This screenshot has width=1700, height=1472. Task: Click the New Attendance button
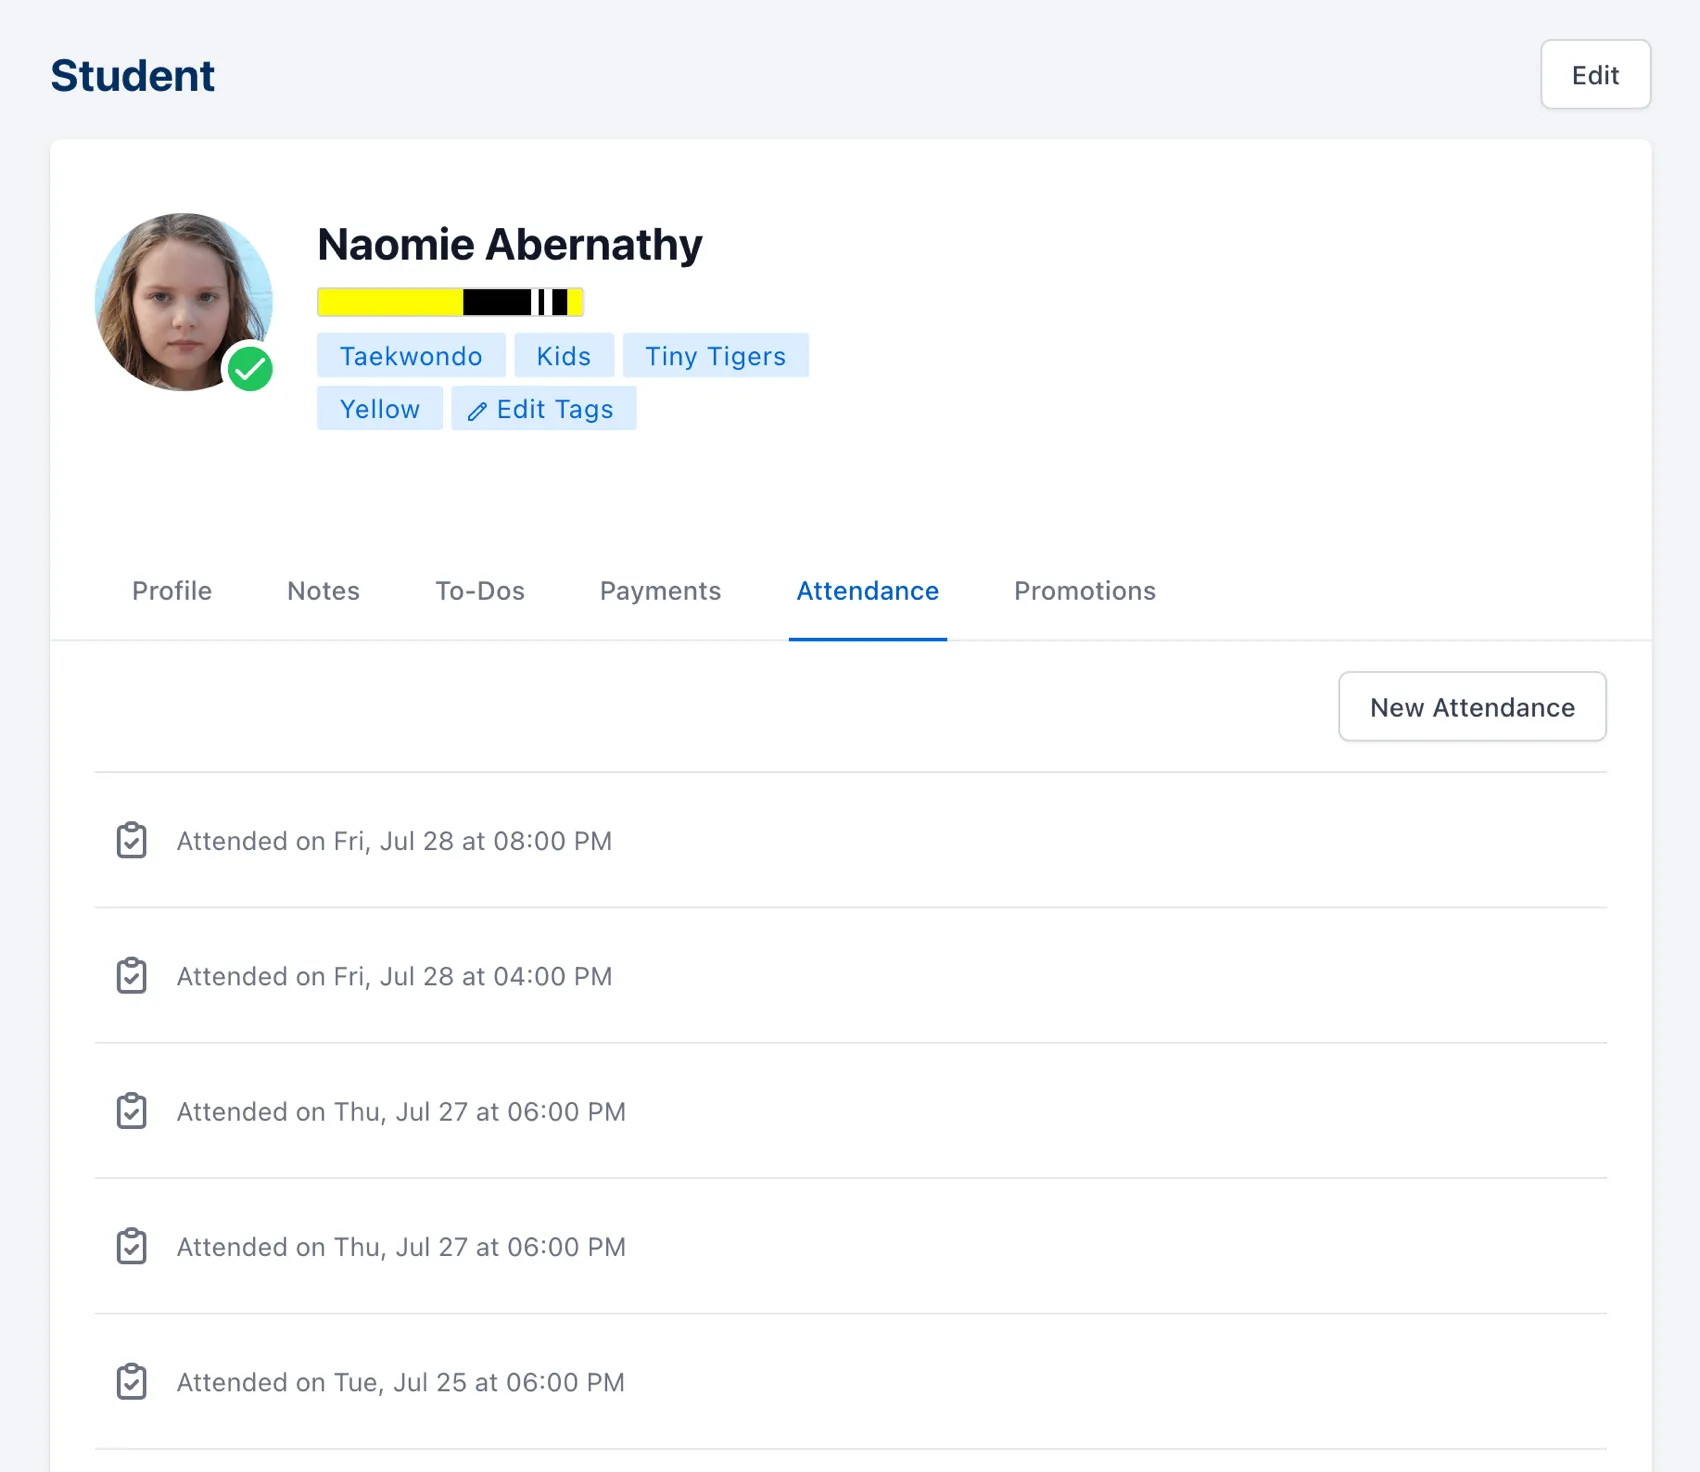coord(1471,707)
